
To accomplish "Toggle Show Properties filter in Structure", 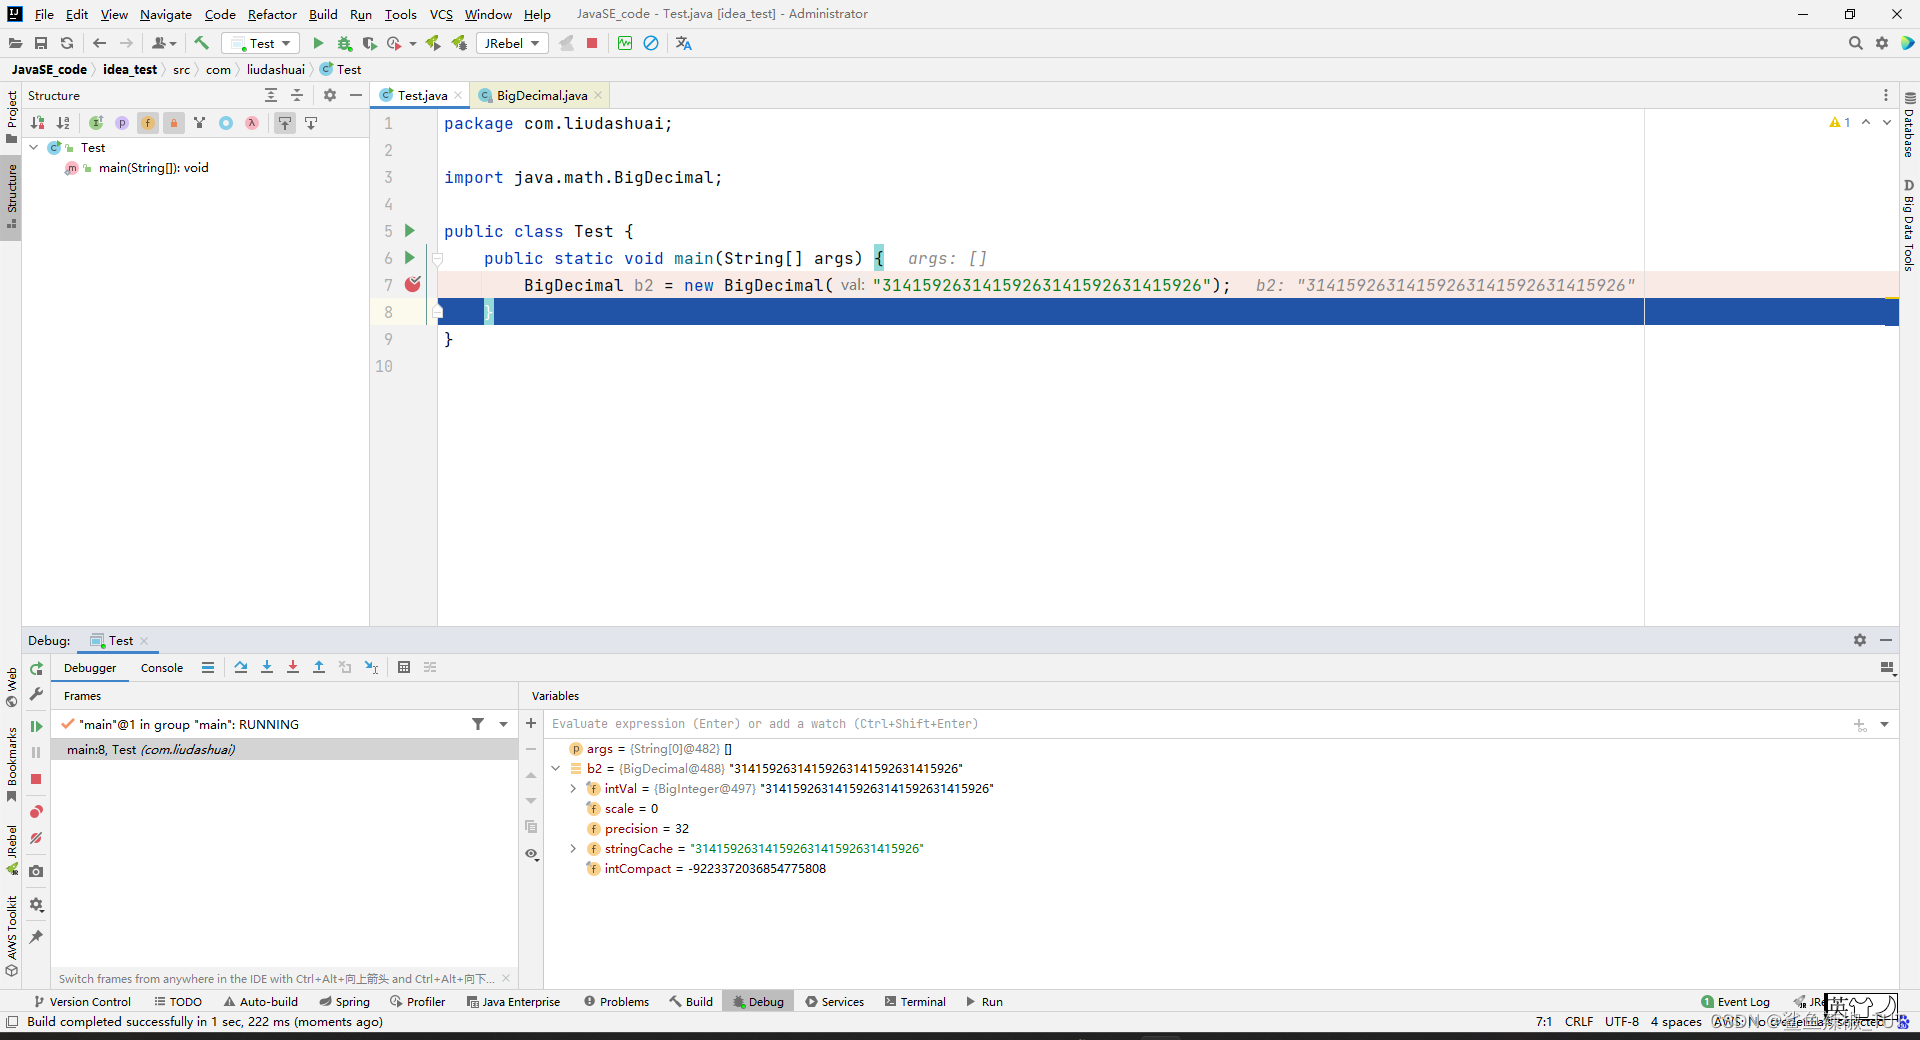I will 122,123.
